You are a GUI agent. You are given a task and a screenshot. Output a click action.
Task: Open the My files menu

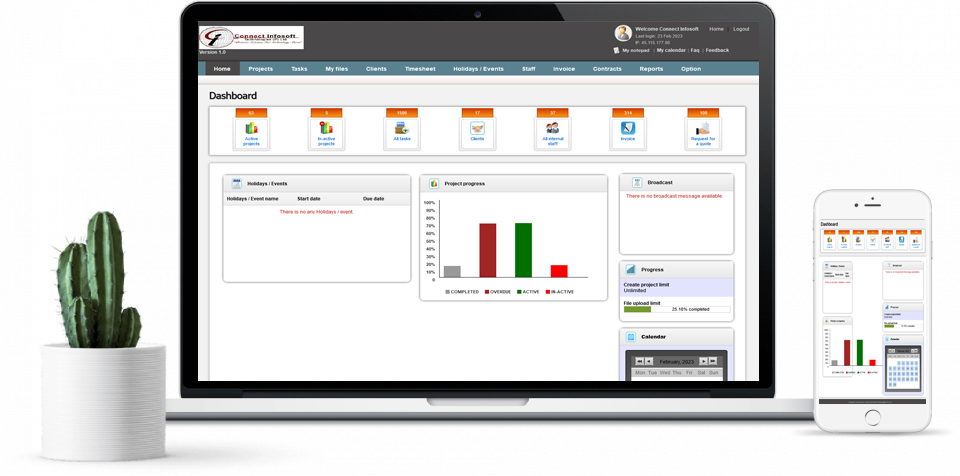click(x=337, y=69)
